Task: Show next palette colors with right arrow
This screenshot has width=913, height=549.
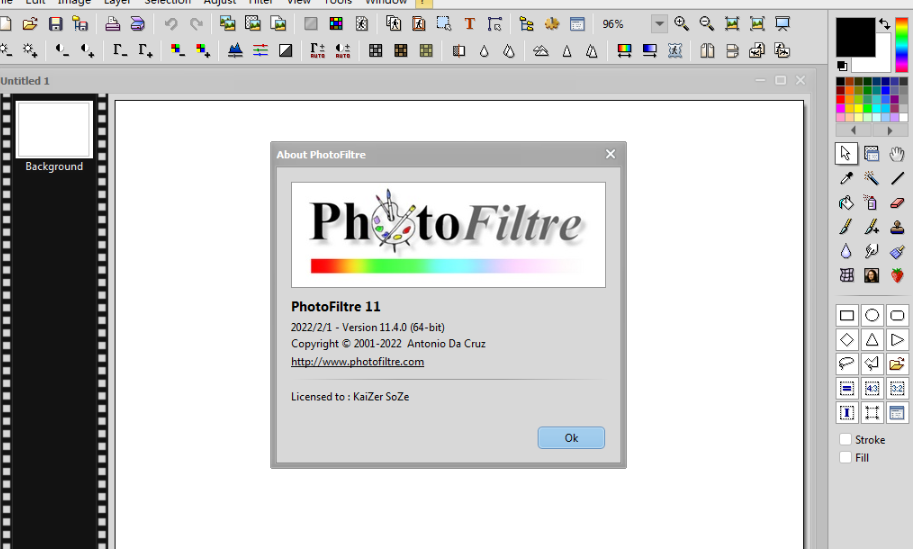Action: coord(890,130)
